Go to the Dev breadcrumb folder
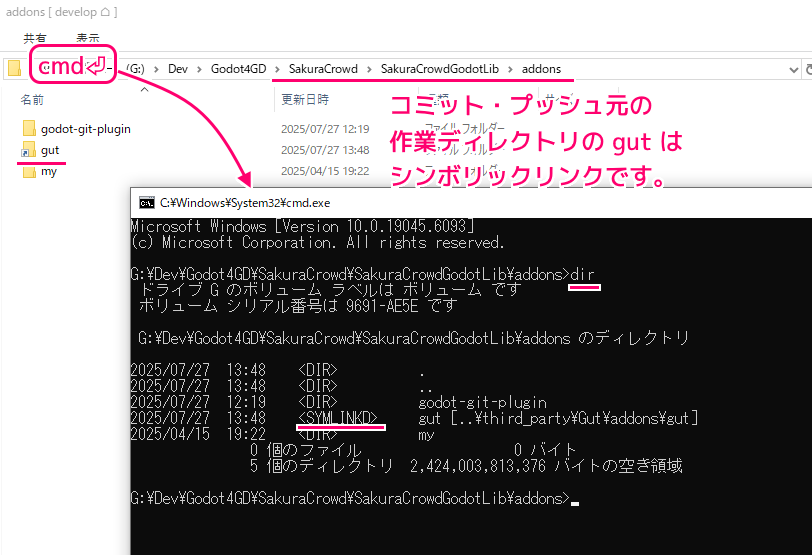 (x=178, y=69)
